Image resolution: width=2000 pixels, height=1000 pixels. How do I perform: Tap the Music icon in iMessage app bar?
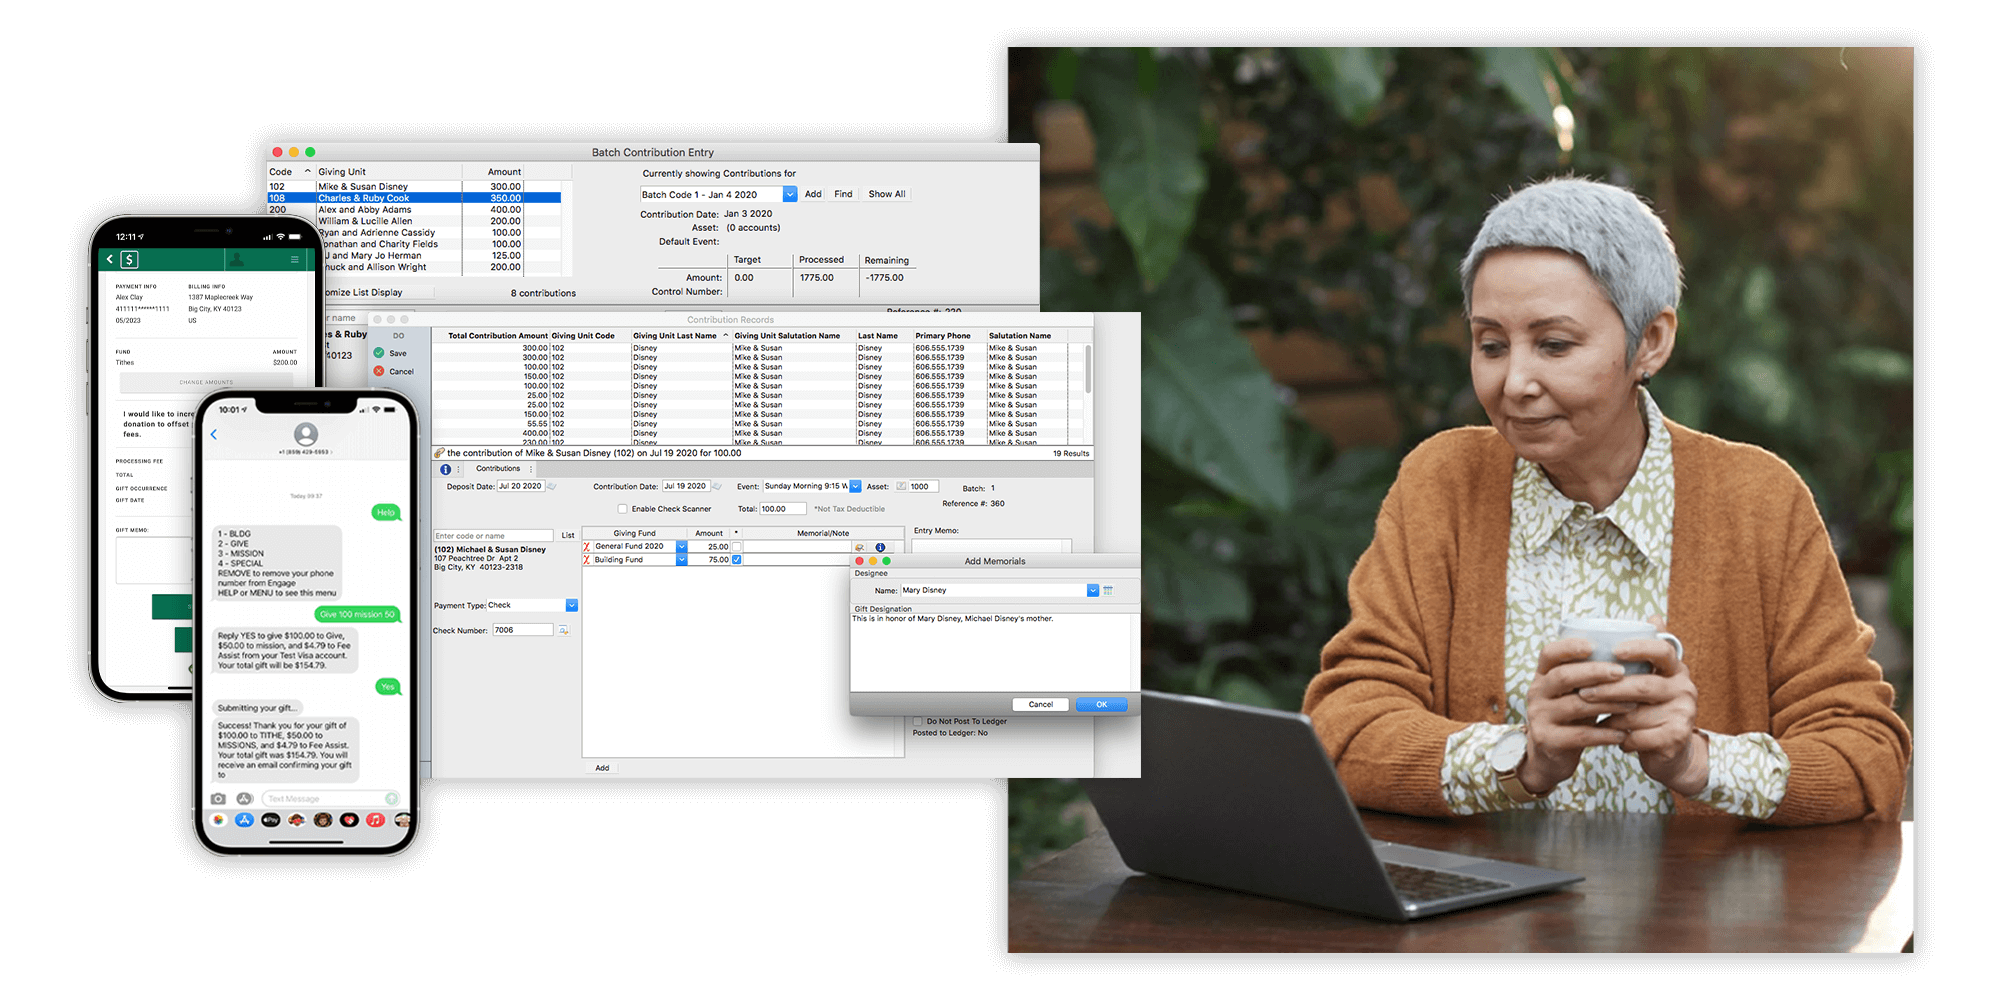(x=374, y=820)
